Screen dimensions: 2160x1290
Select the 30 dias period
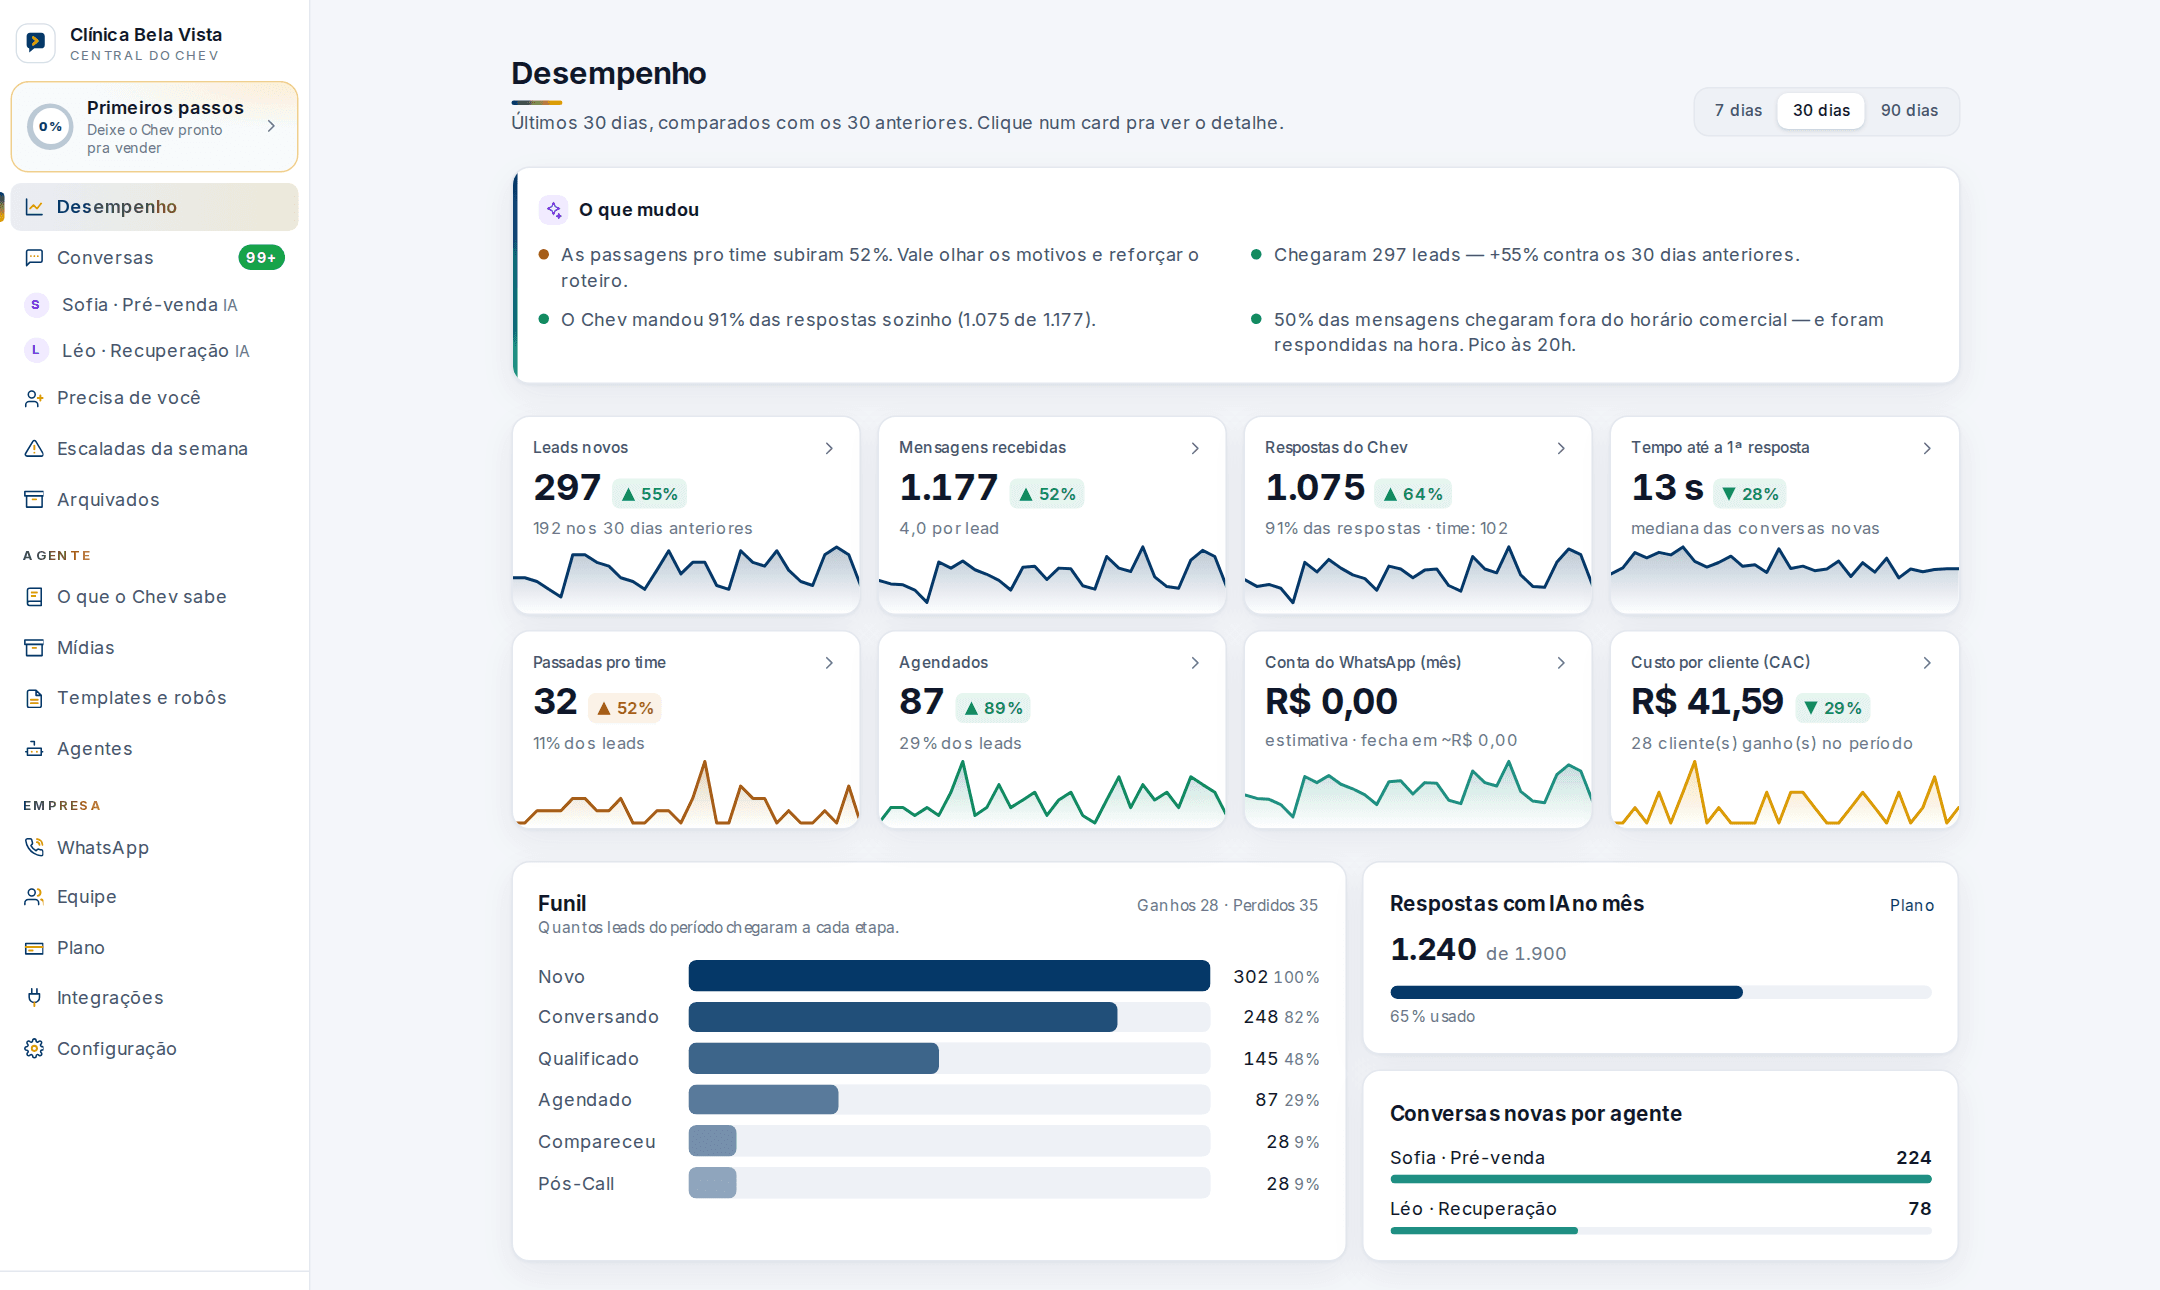1821,111
